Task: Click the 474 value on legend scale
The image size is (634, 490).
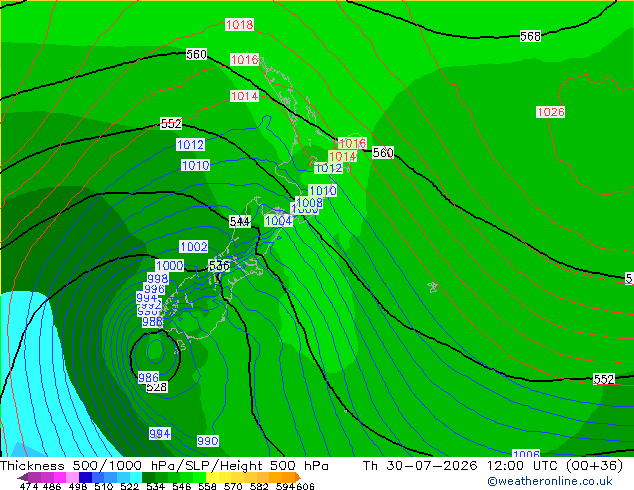Action: tap(29, 486)
